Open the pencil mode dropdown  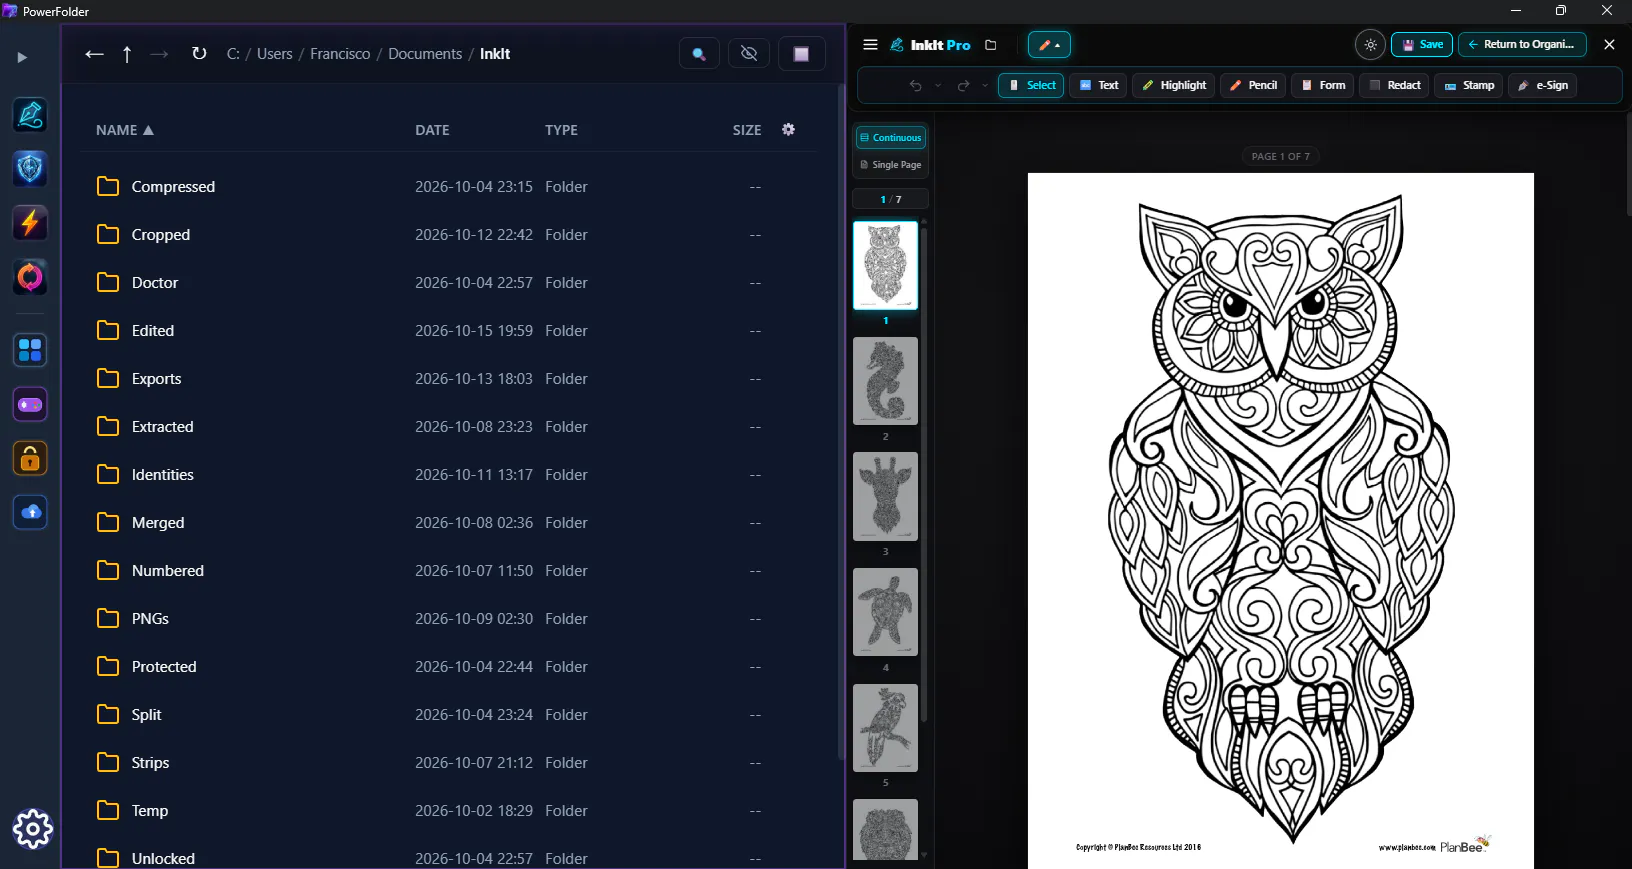pos(1049,45)
